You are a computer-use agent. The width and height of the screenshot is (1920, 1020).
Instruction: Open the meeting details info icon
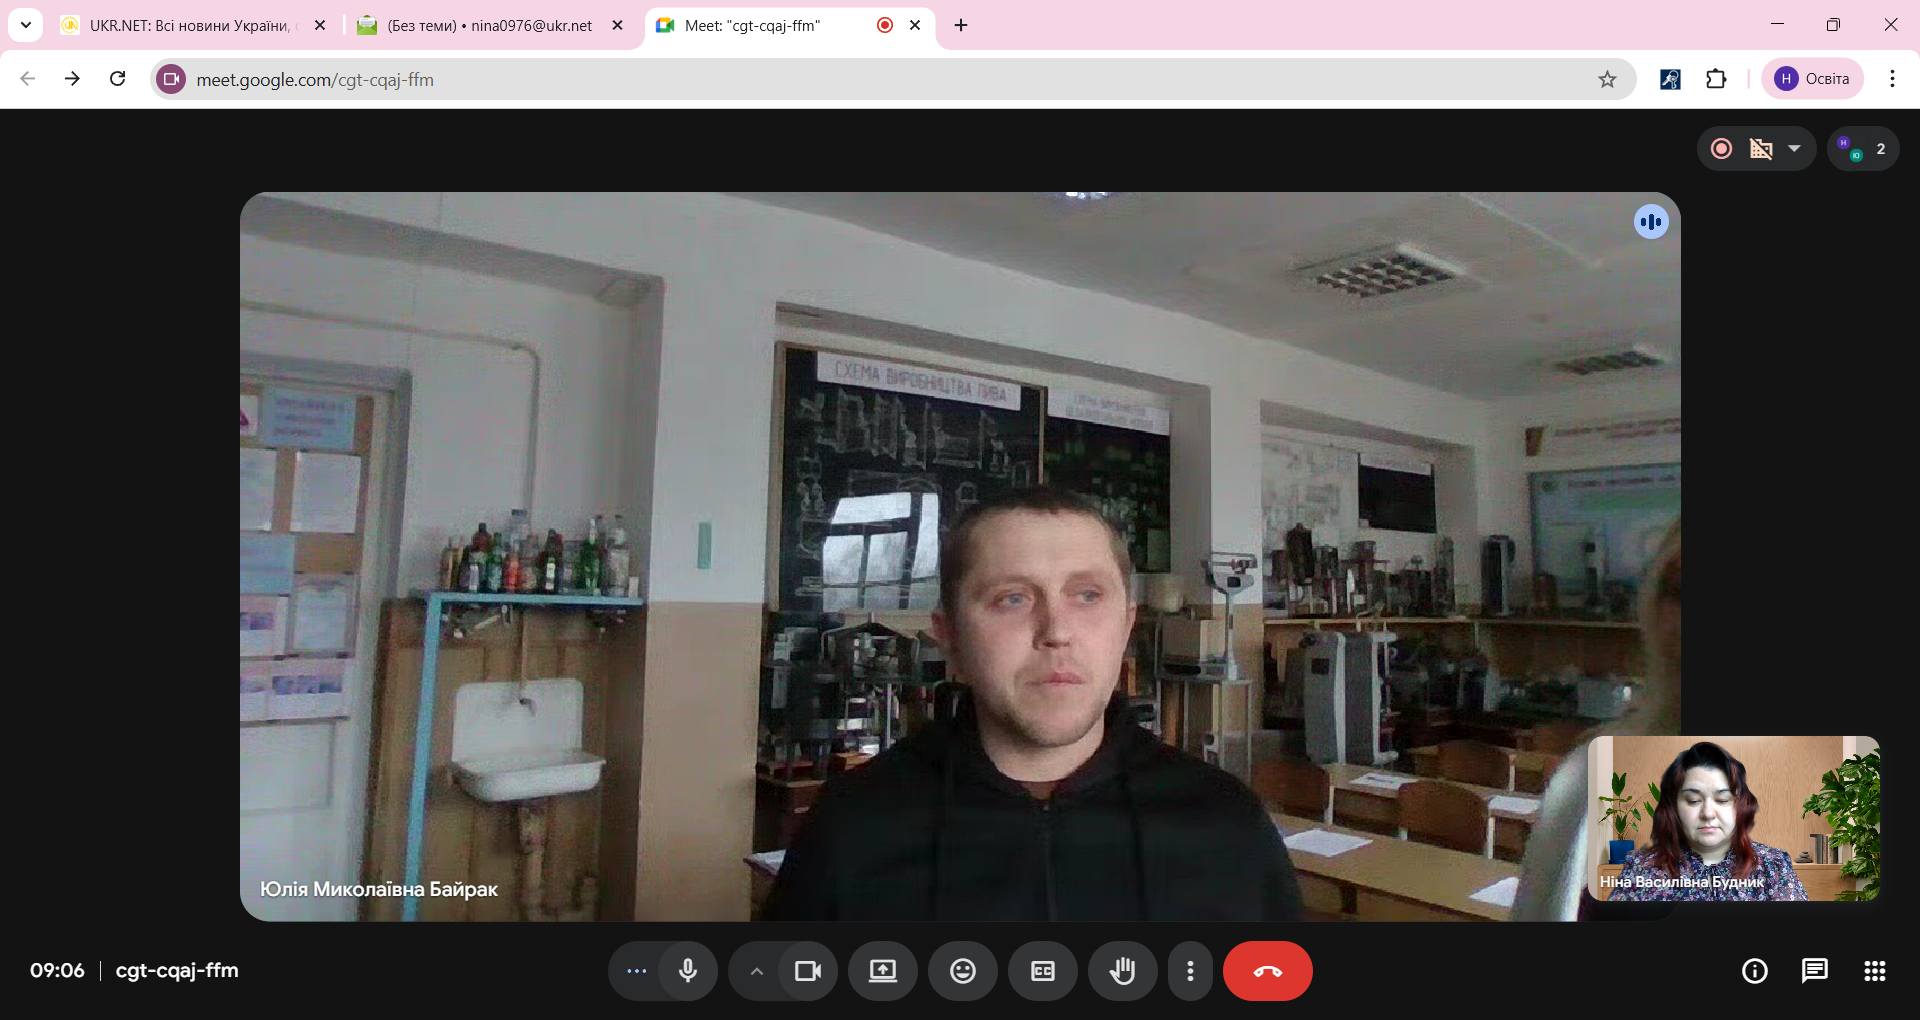click(1754, 971)
